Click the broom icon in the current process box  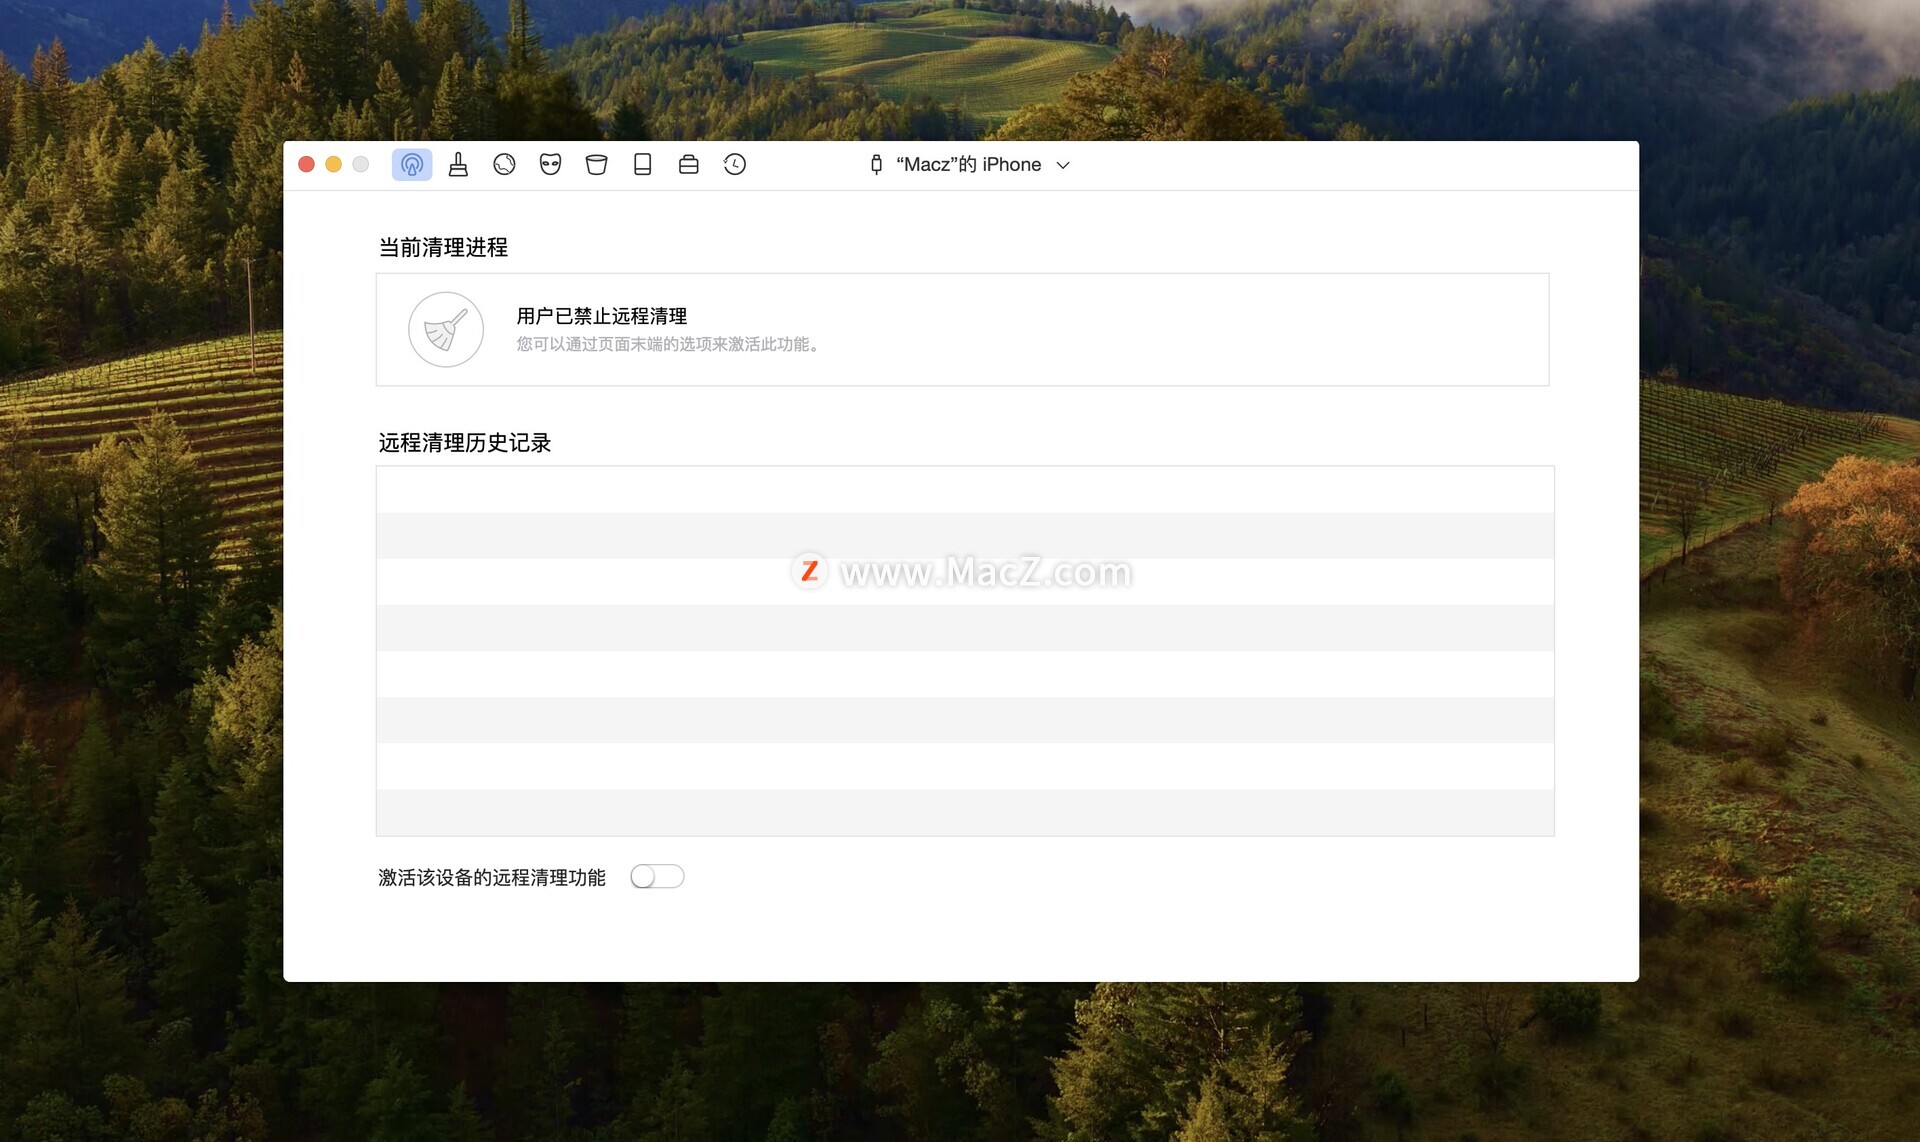(x=446, y=329)
